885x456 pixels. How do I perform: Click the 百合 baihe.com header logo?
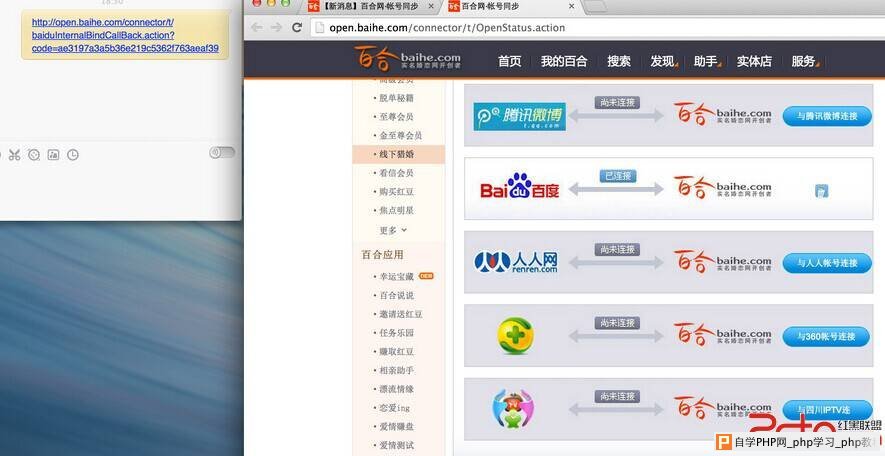408,59
